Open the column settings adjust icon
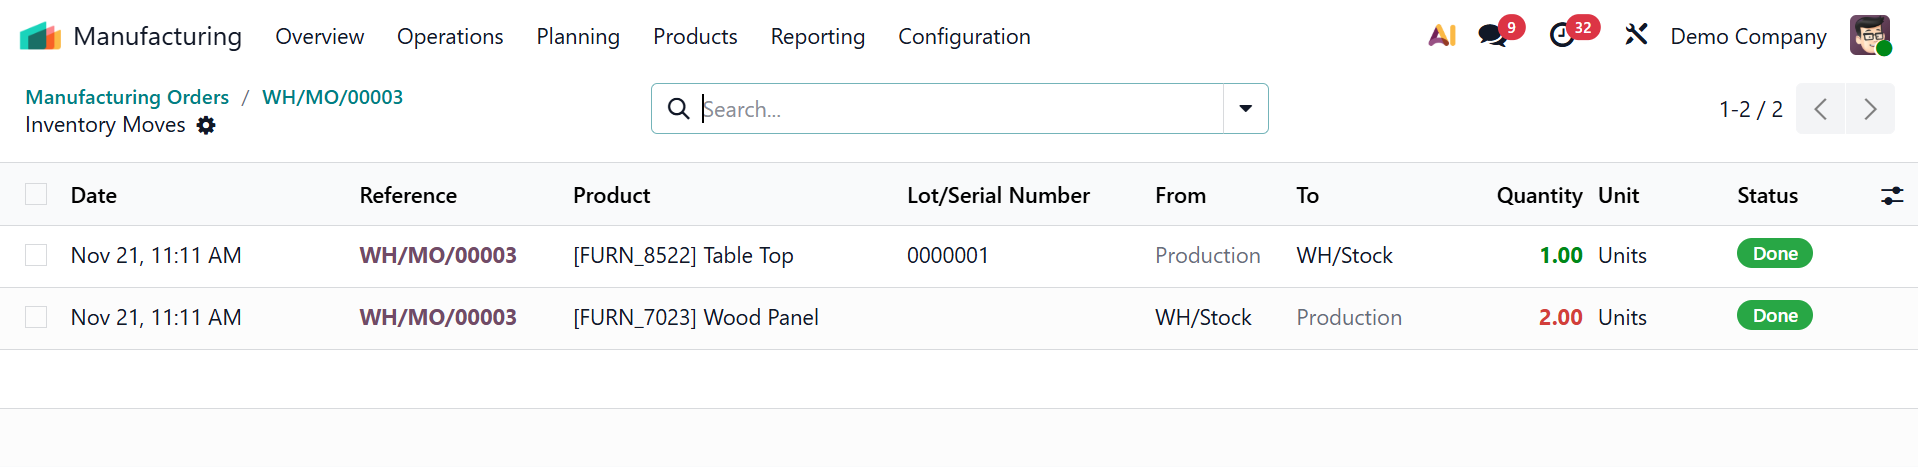 1891,196
